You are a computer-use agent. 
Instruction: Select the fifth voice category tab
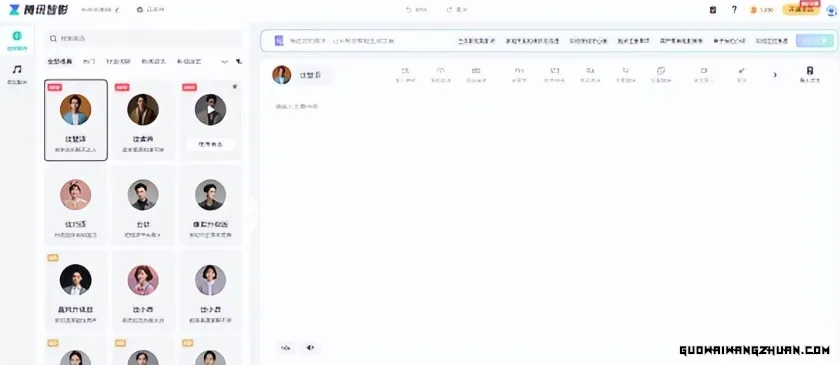[x=189, y=62]
